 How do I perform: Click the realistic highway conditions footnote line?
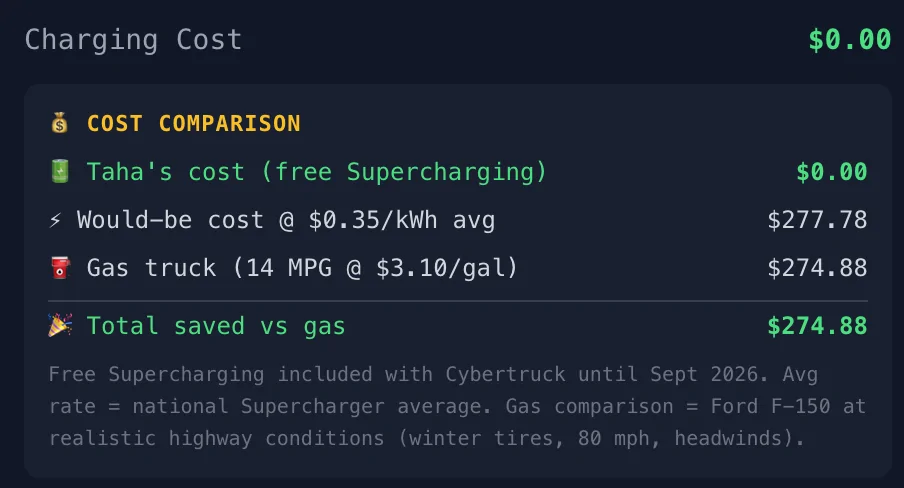[427, 438]
